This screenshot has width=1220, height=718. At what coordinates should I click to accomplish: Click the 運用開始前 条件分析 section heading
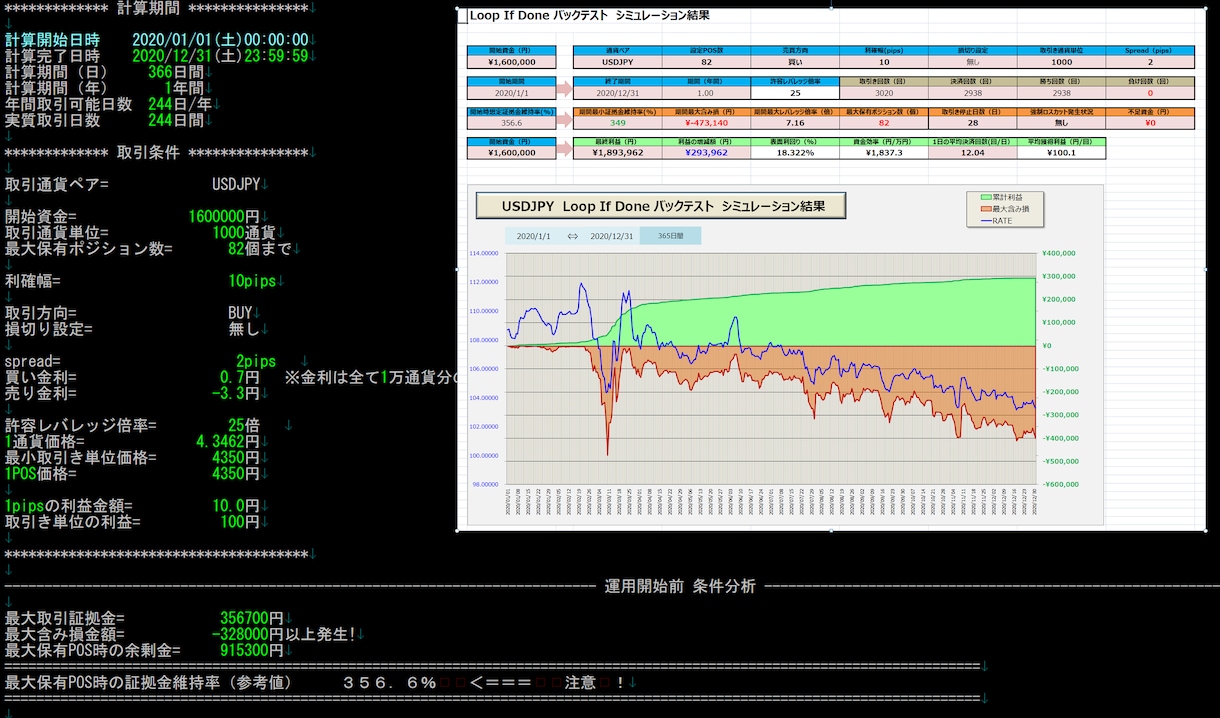(680, 586)
